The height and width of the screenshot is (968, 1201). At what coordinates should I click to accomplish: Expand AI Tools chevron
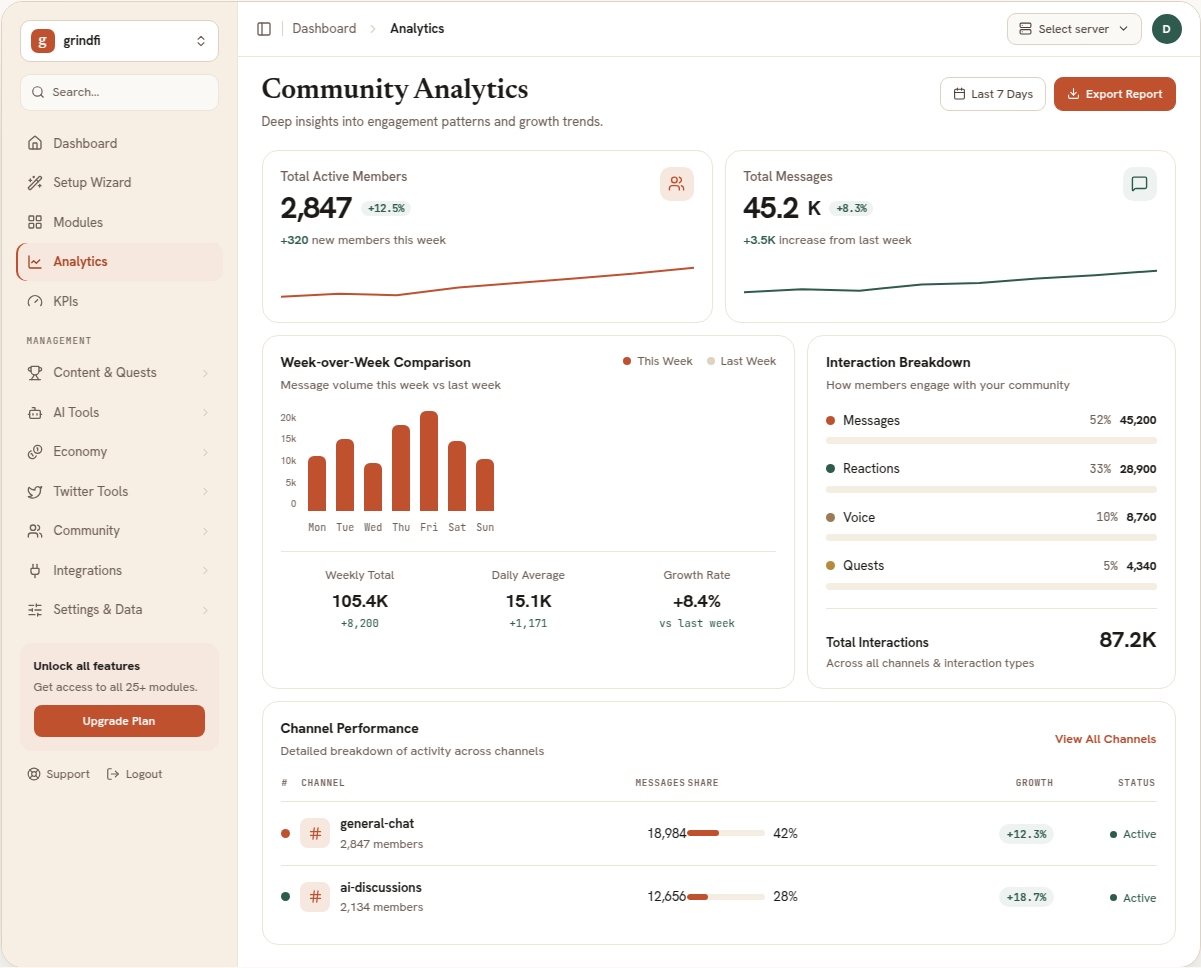(205, 412)
